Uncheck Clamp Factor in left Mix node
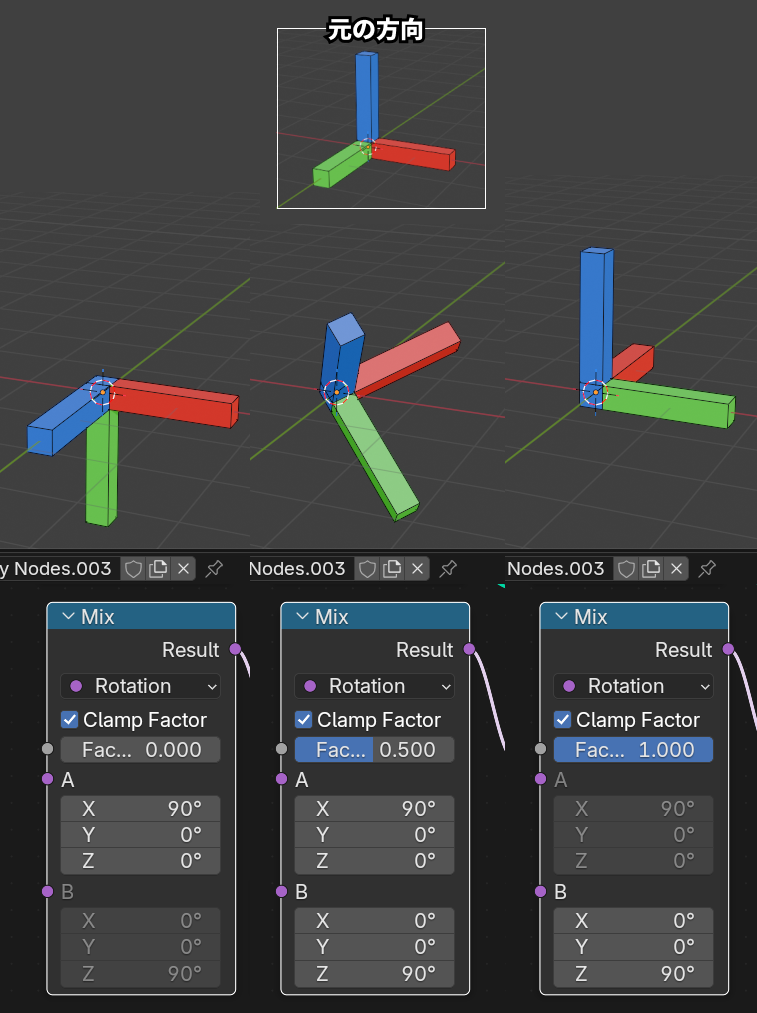This screenshot has height=1013, width=757. (70, 720)
